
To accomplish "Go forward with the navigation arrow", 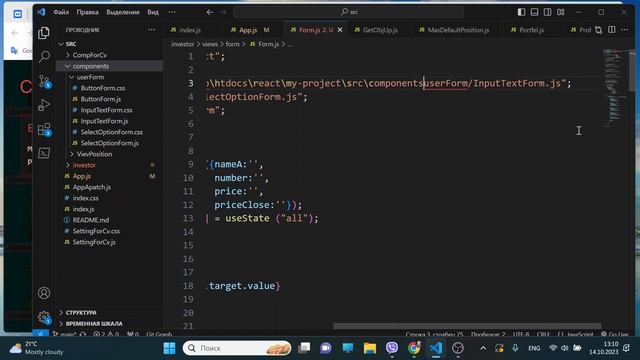I will (223, 12).
